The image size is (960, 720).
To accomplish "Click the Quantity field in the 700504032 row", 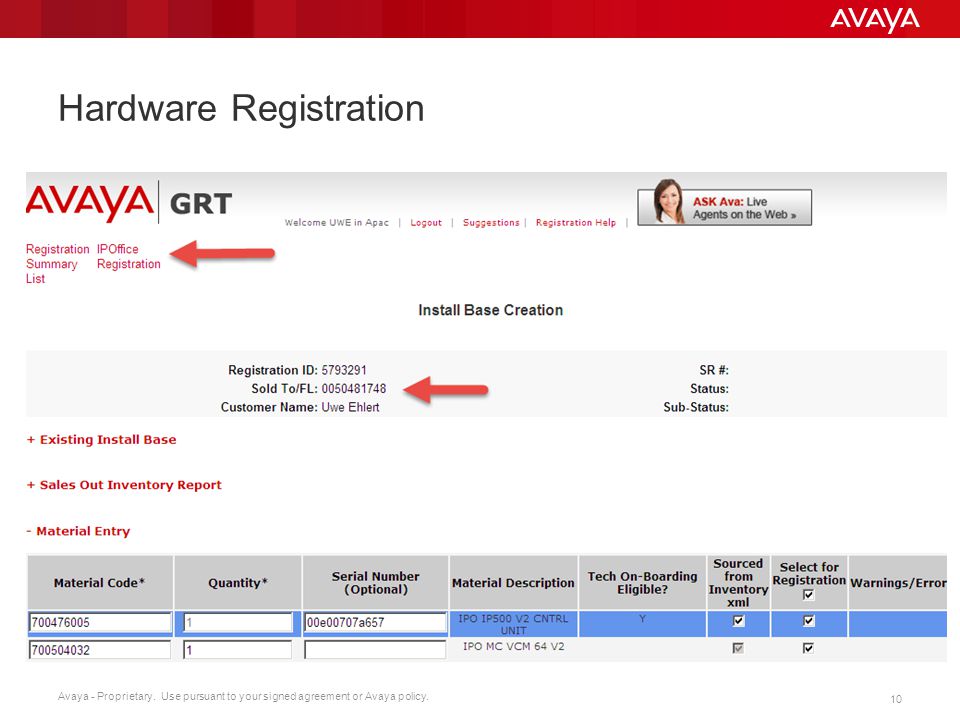I will [238, 650].
